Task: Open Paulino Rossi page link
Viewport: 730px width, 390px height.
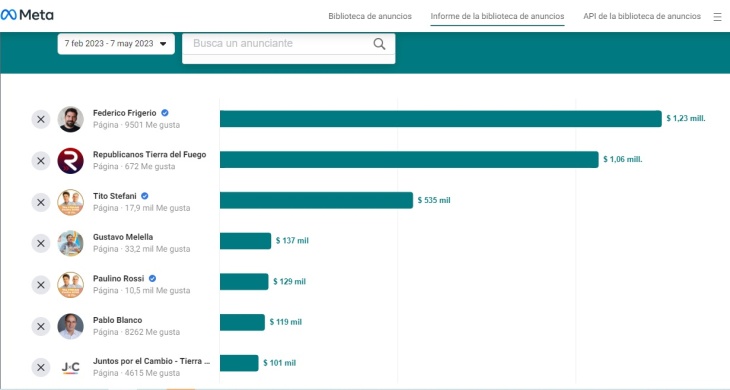Action: 118,278
